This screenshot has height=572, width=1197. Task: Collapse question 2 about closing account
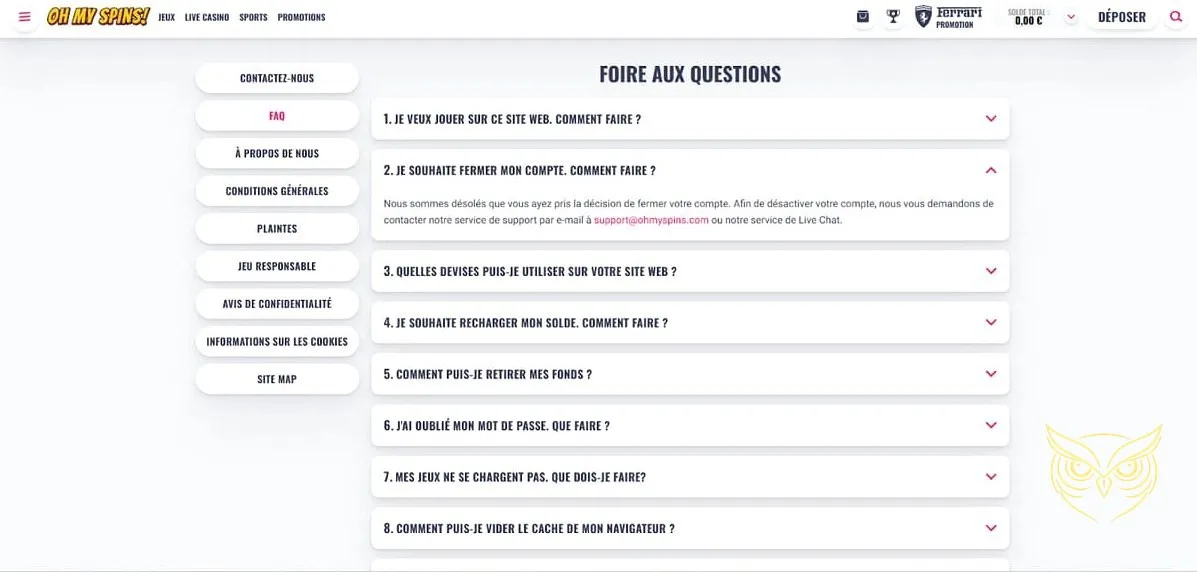tap(991, 170)
